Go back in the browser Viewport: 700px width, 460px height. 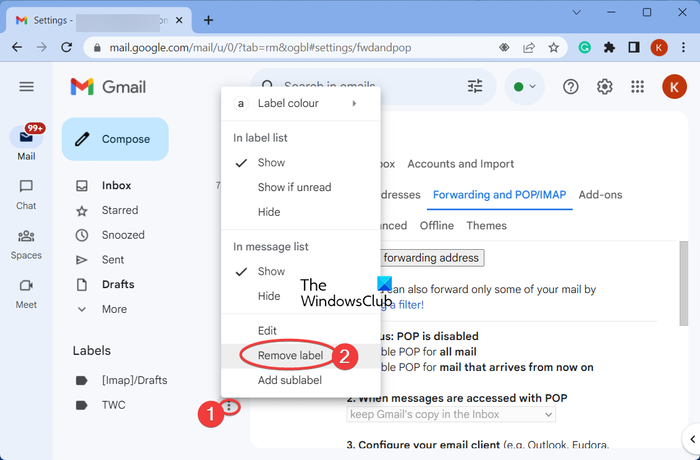pyautogui.click(x=17, y=47)
